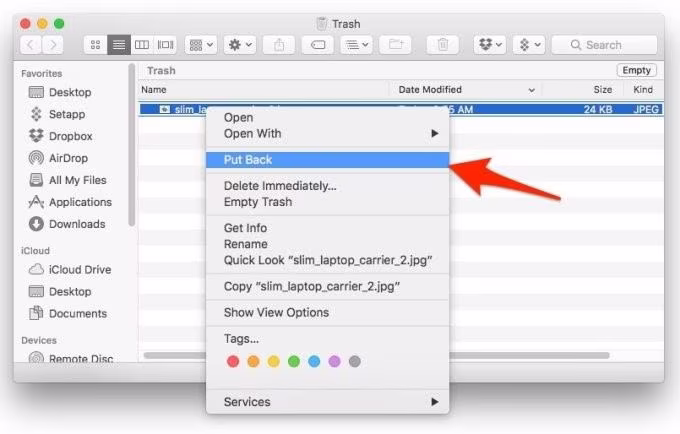Apply the yellow tag color
Viewport: 680px width, 434px height.
click(x=274, y=361)
